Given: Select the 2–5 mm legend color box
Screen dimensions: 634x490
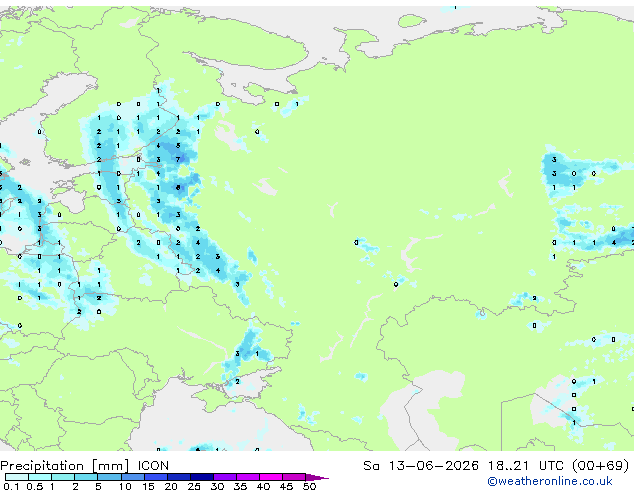Looking at the screenshot, I should pyautogui.click(x=86, y=477).
